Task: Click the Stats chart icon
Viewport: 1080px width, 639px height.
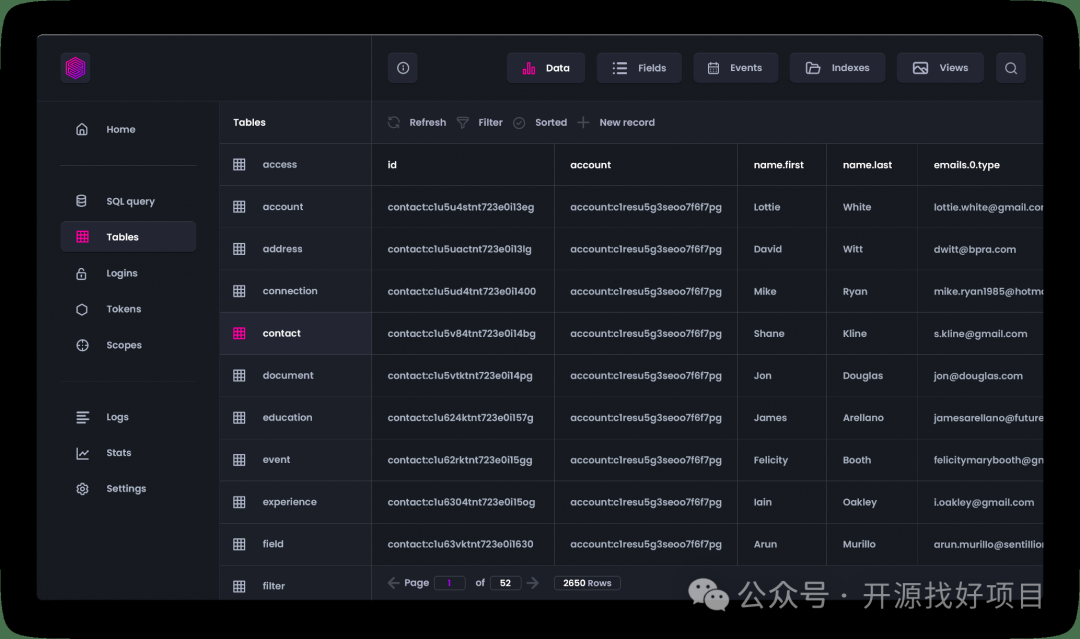Action: [82, 452]
